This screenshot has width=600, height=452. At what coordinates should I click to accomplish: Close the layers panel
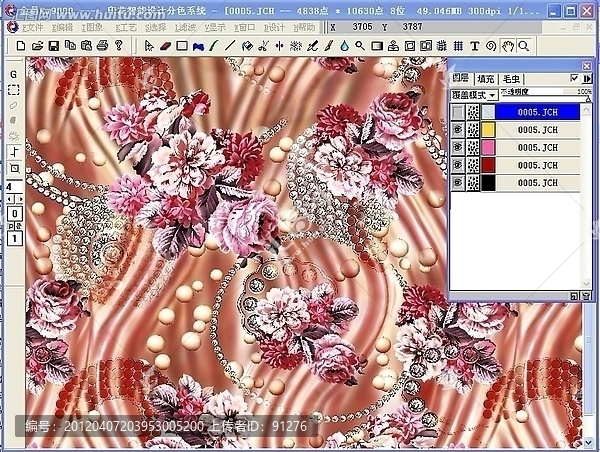pos(587,66)
